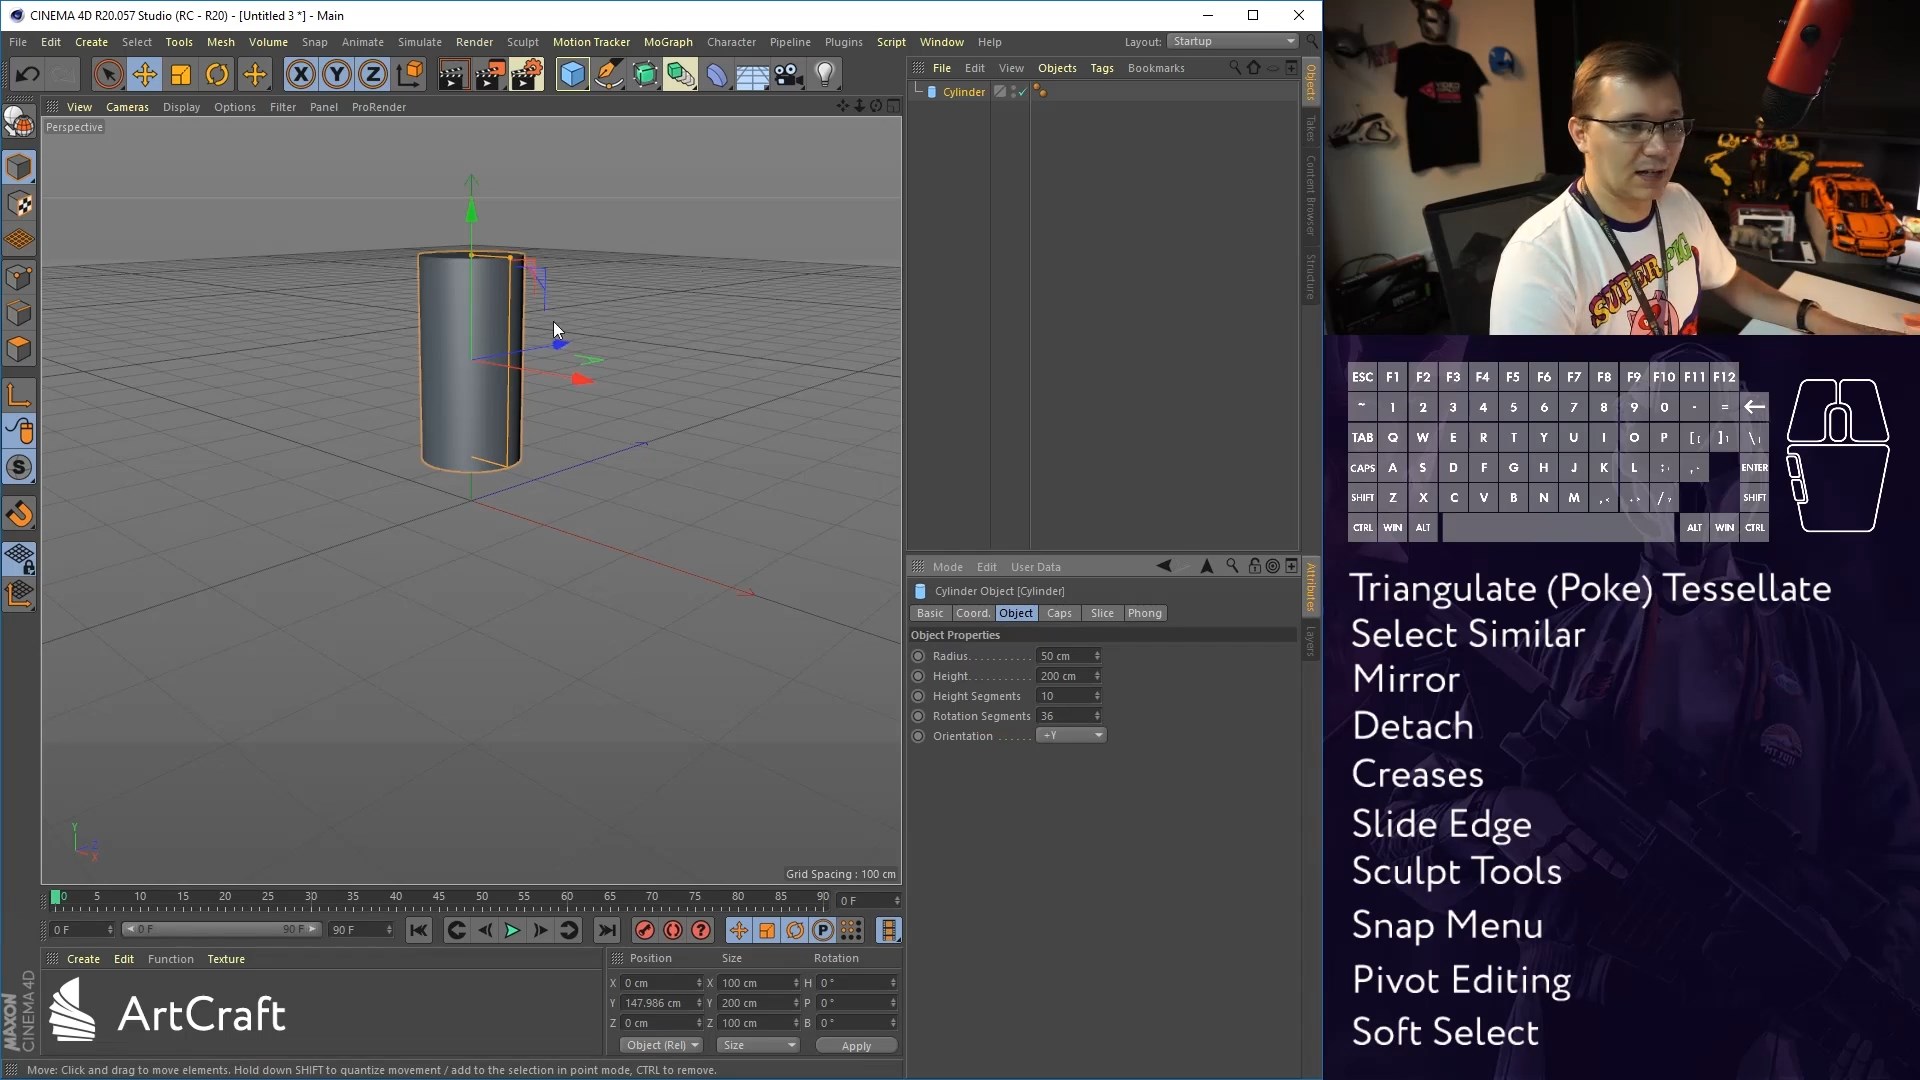The image size is (1920, 1080).
Task: Select the Move tool in top toolbar
Action: [x=145, y=75]
